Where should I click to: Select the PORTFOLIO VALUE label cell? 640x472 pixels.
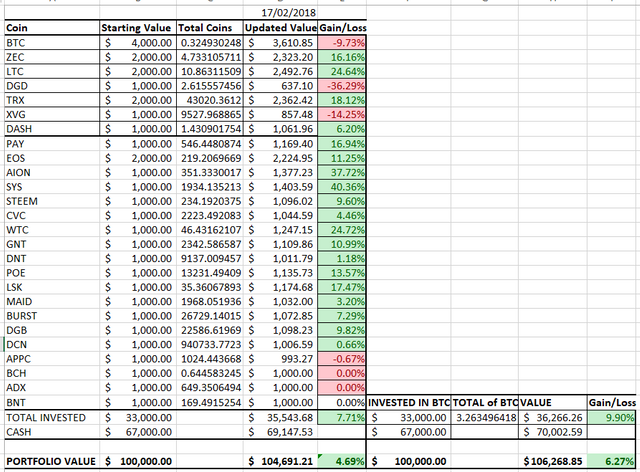pyautogui.click(x=52, y=461)
